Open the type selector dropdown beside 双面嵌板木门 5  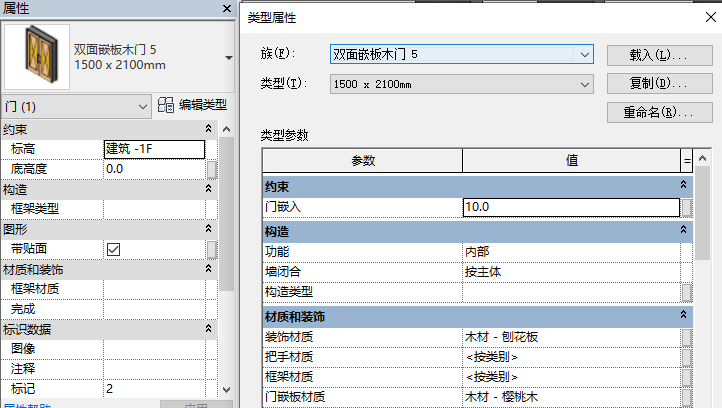pos(228,58)
